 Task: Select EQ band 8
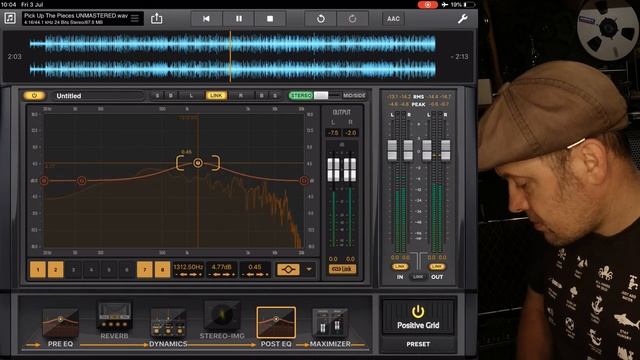[162, 269]
